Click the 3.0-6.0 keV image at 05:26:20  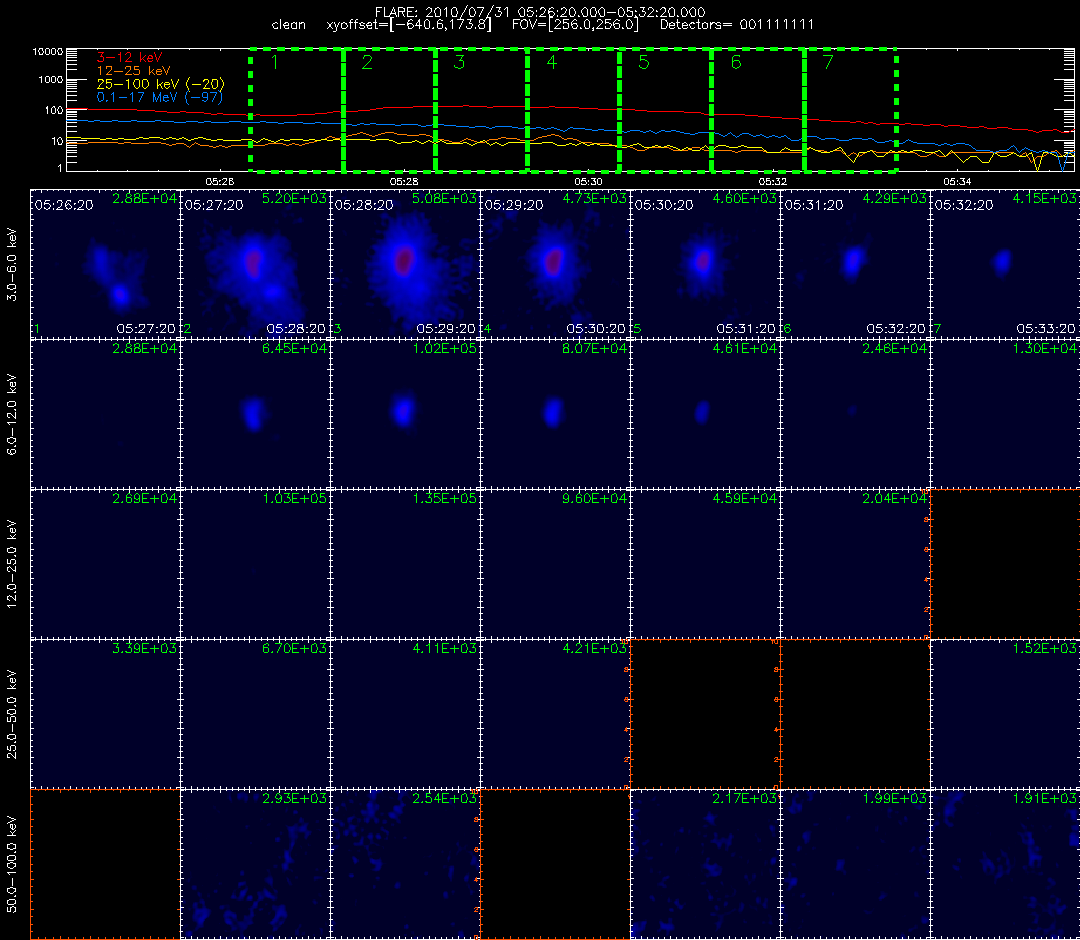pyautogui.click(x=105, y=264)
